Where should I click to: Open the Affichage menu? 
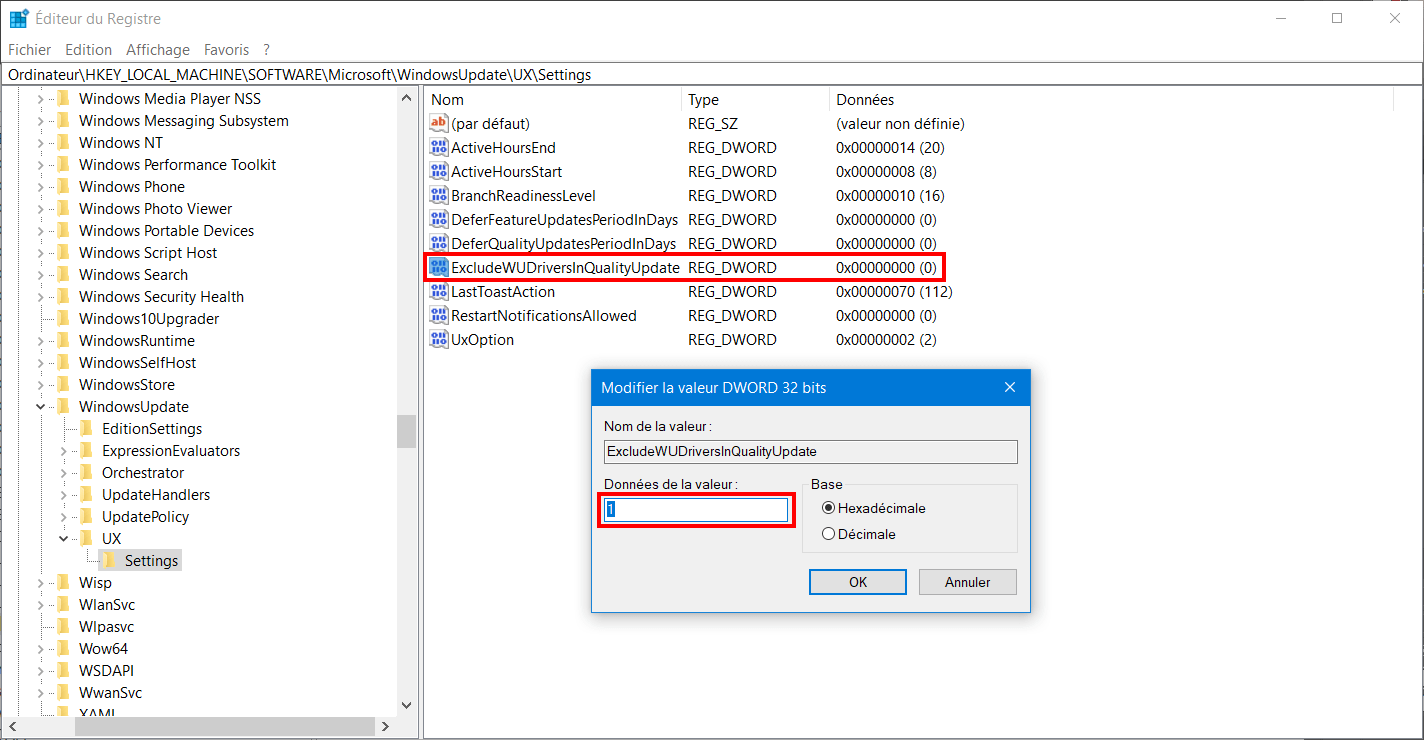[158, 49]
